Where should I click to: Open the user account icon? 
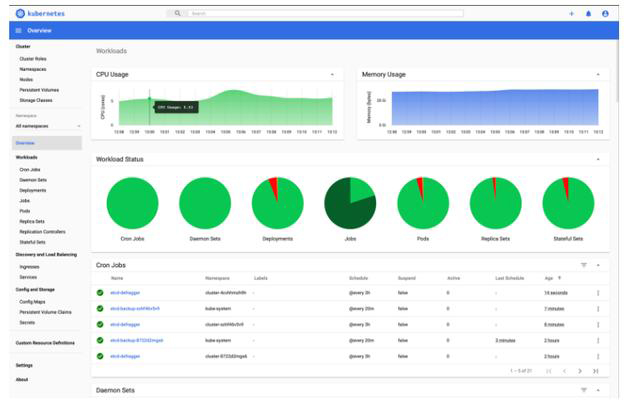(605, 14)
